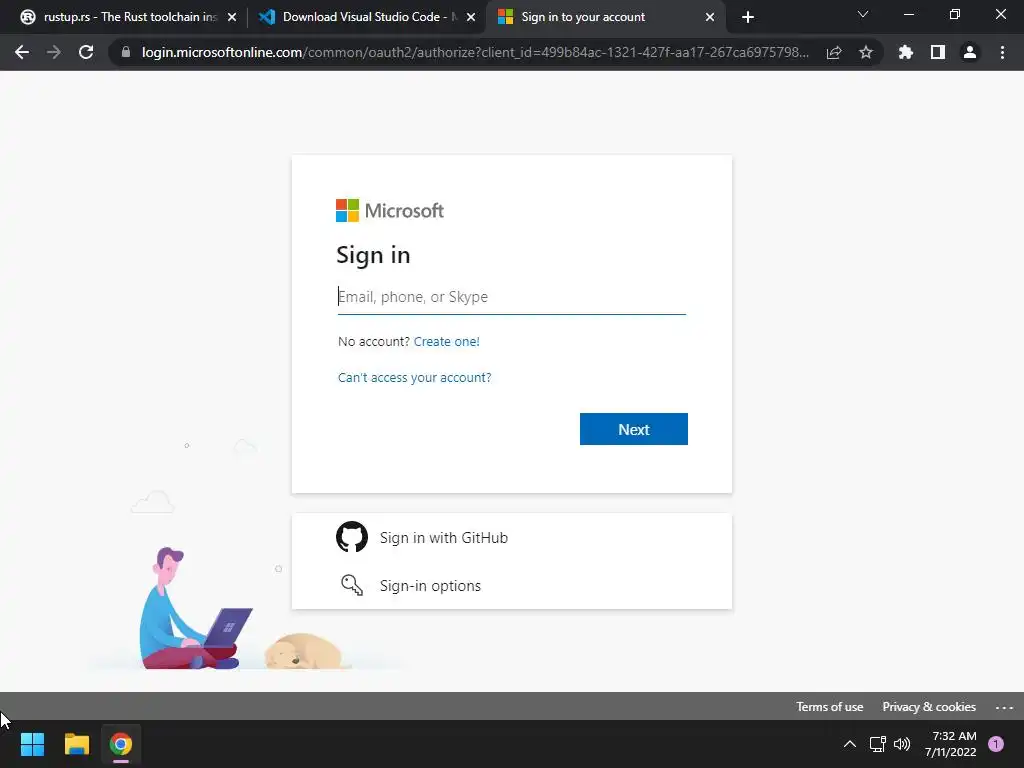Click the blue Next button
1024x768 pixels.
pos(633,429)
